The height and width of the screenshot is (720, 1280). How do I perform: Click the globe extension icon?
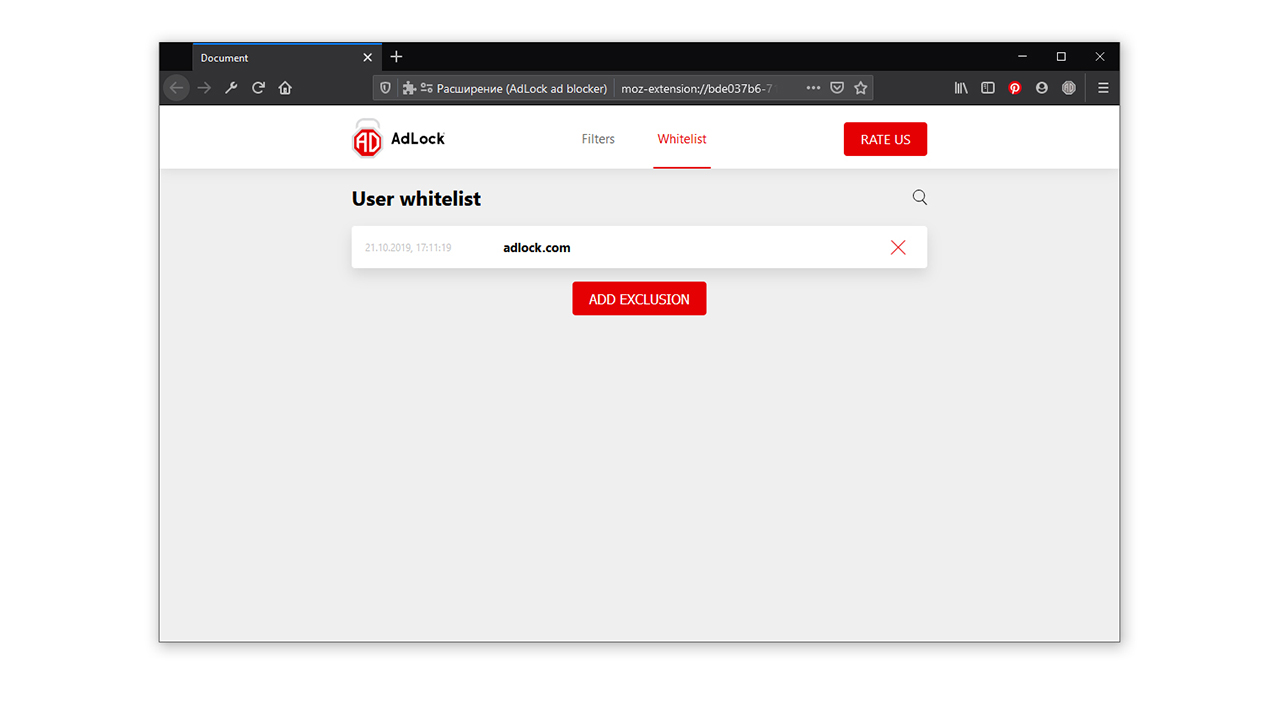click(1069, 88)
